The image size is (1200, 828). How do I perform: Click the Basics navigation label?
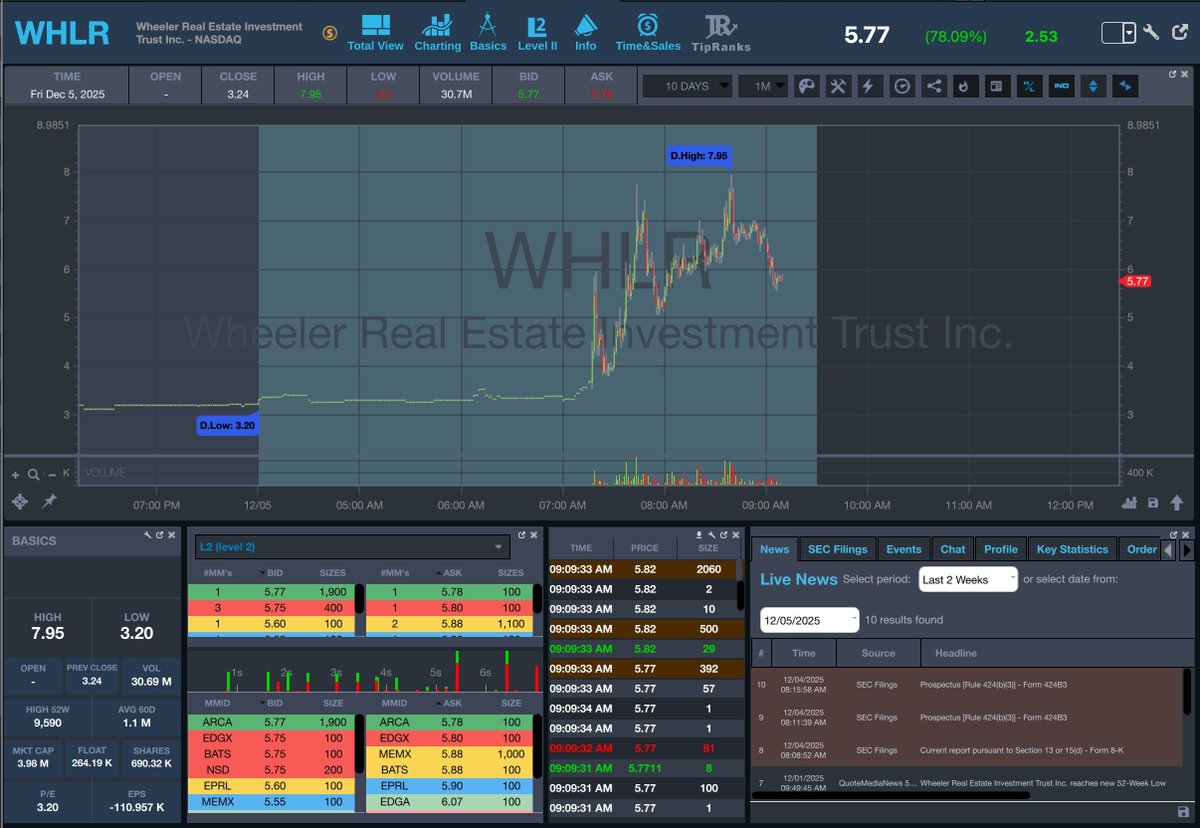tap(488, 31)
